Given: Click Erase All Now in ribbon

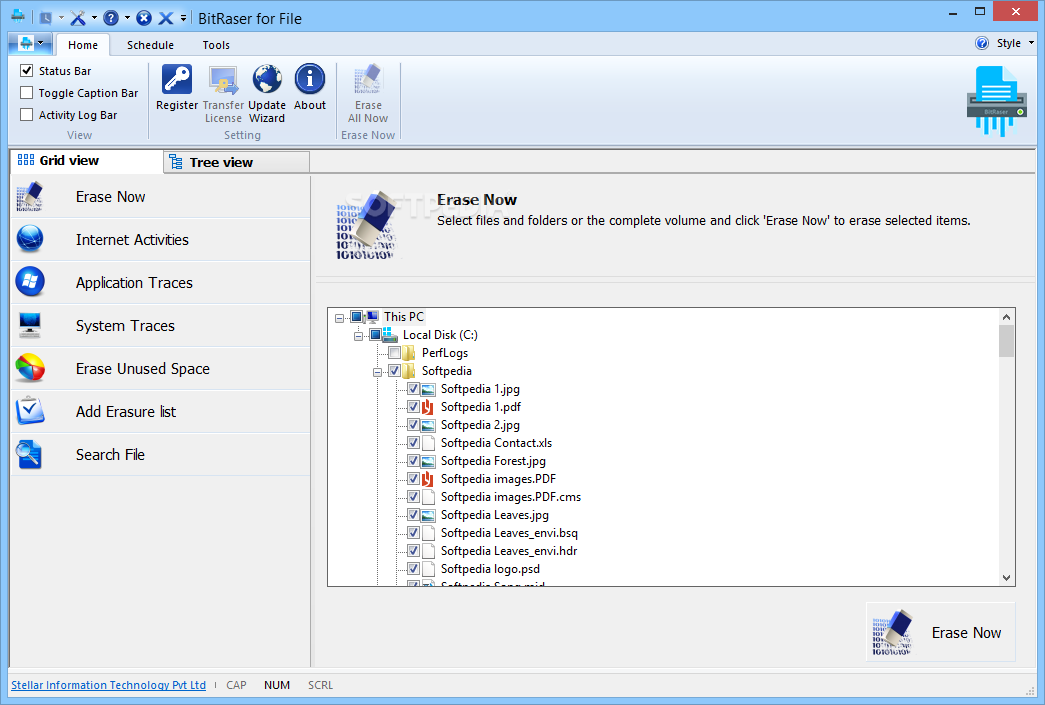Looking at the screenshot, I should [x=368, y=94].
